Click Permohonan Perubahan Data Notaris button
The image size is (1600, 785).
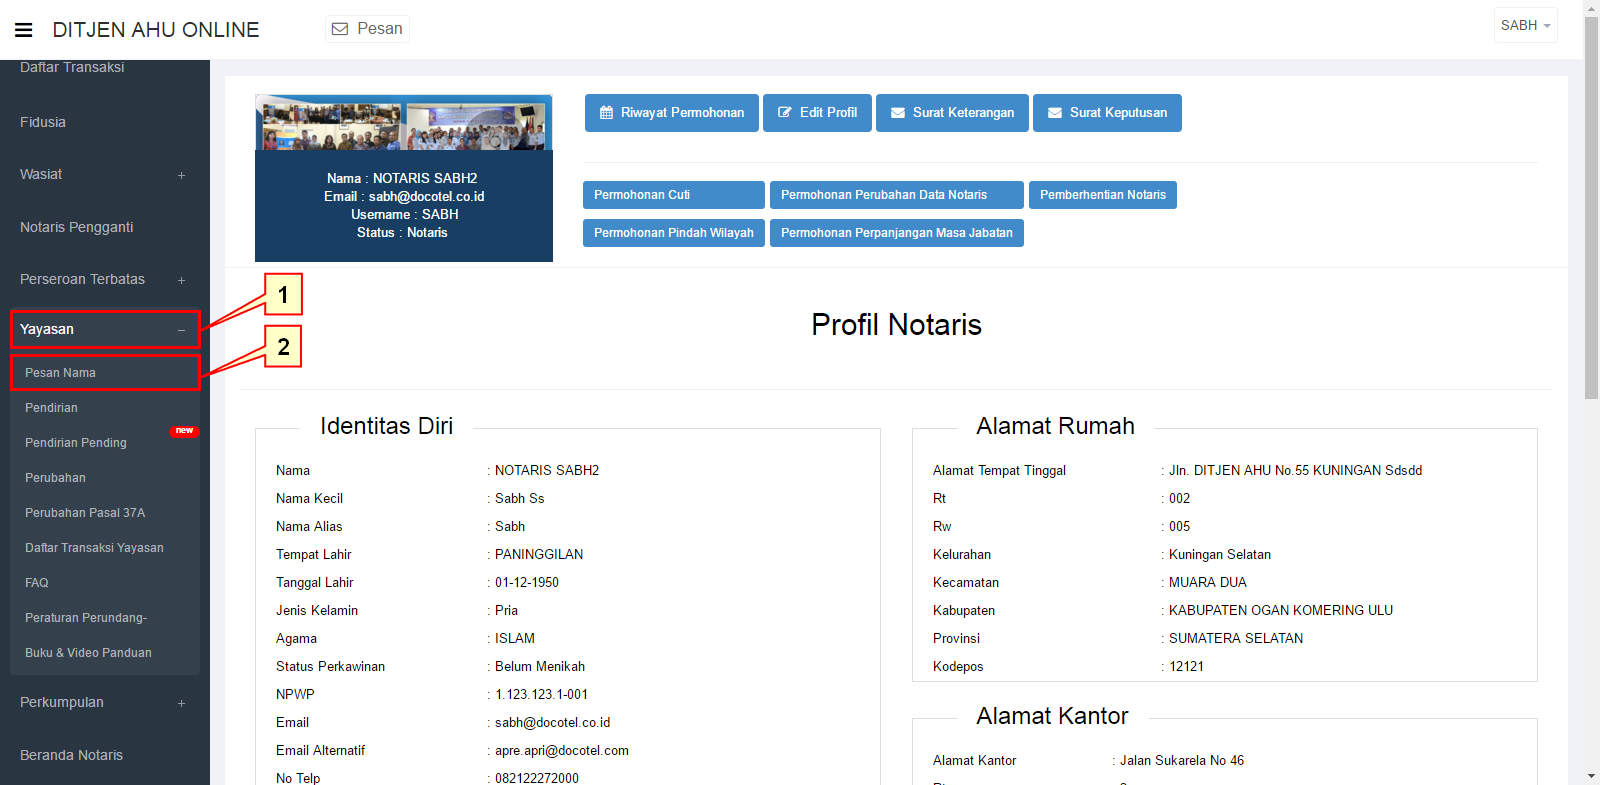tap(896, 195)
